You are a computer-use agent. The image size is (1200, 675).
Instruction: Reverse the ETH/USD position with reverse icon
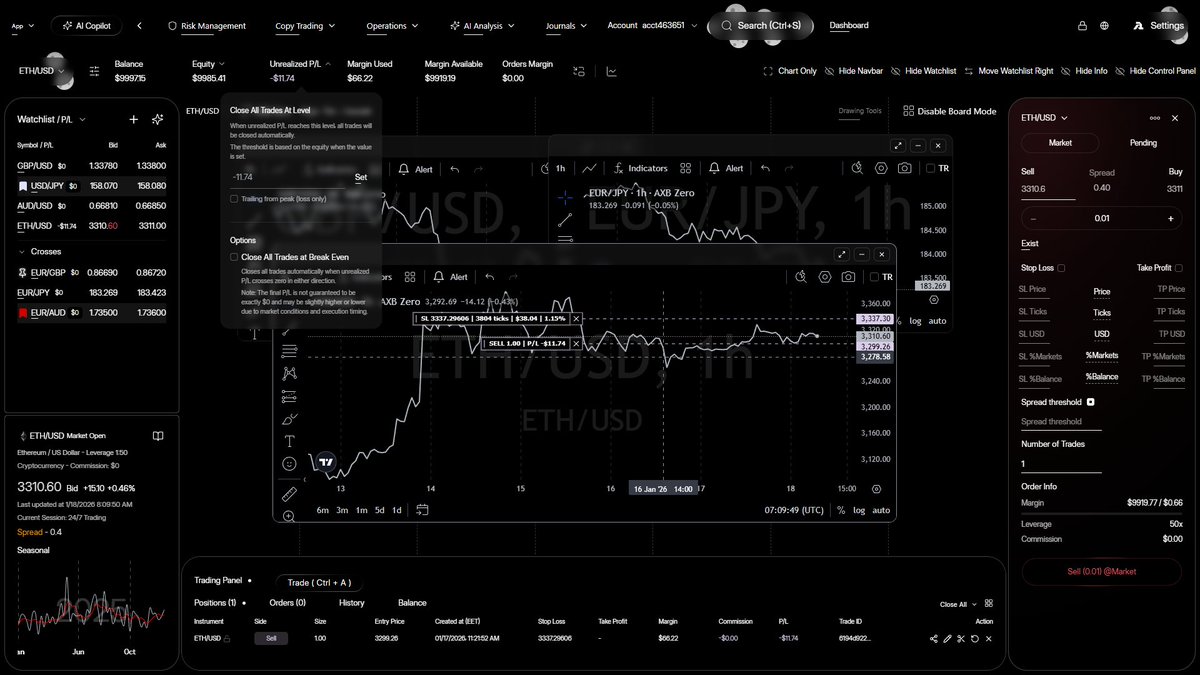974,638
